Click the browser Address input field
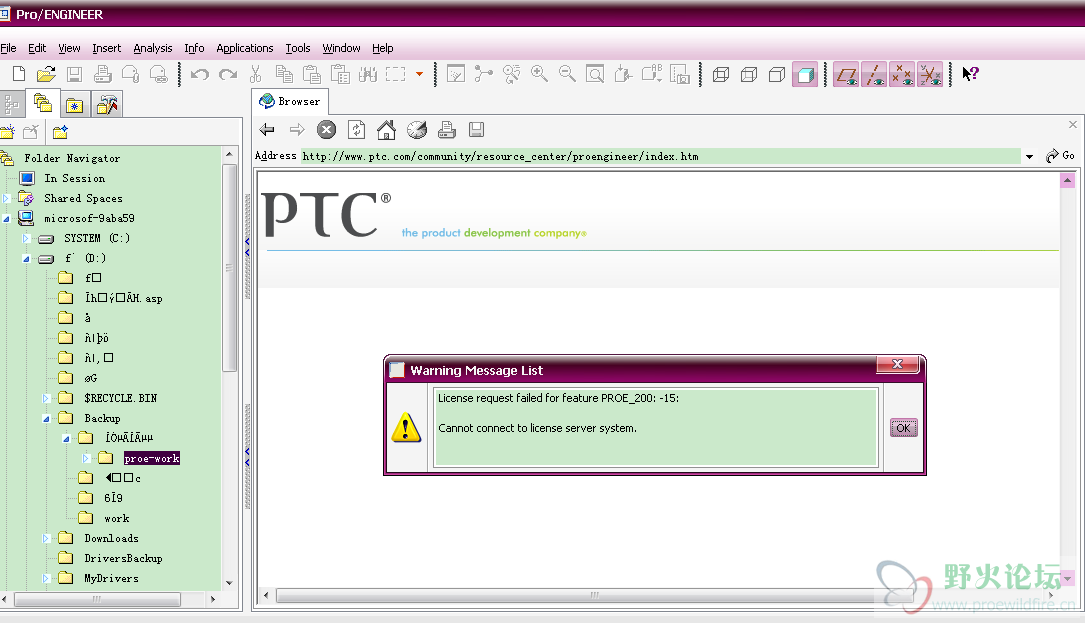This screenshot has width=1085, height=623. (660, 156)
